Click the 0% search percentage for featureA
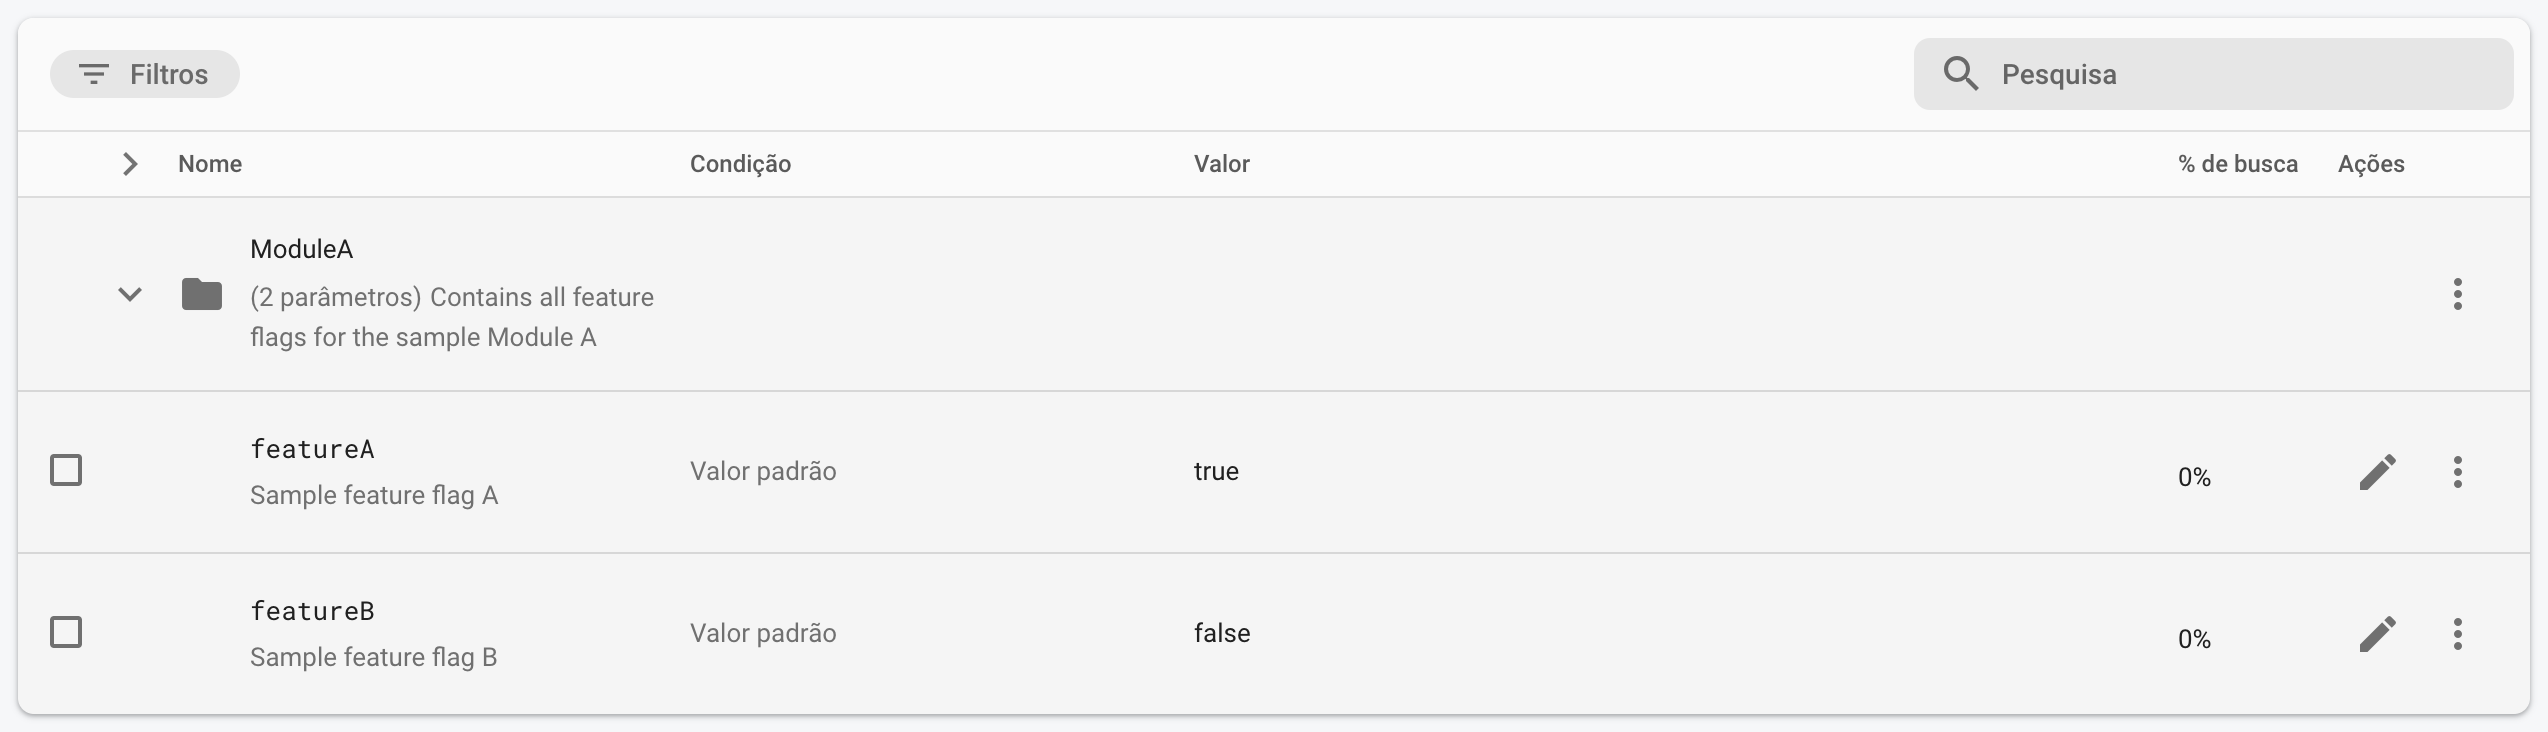Image resolution: width=2548 pixels, height=732 pixels. (2193, 476)
